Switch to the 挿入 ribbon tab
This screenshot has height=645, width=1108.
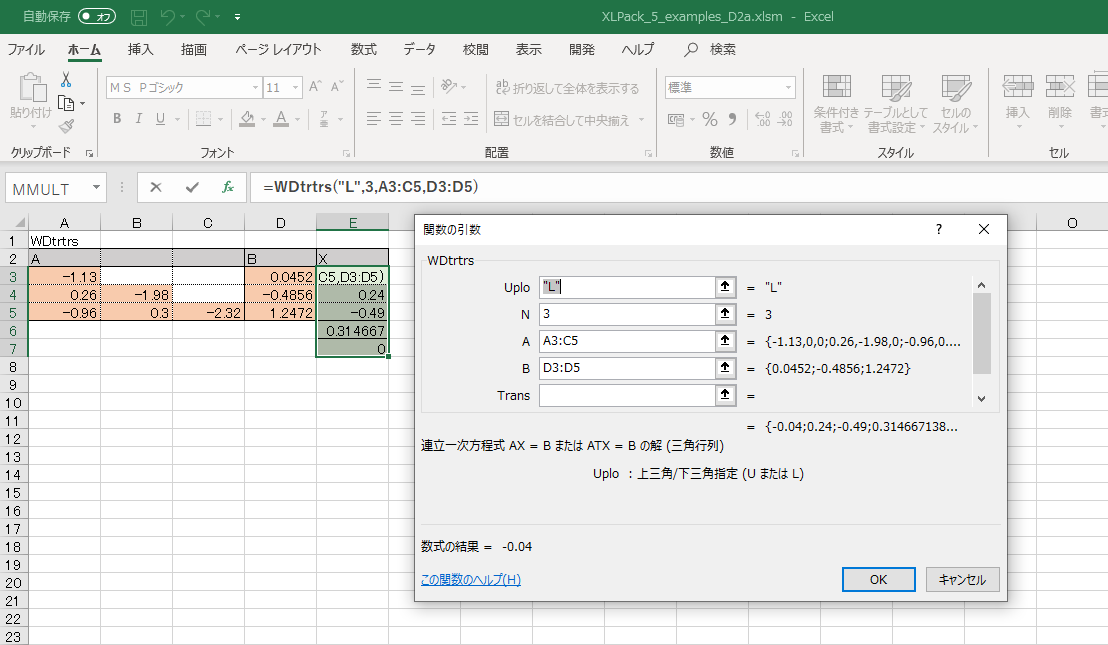click(141, 49)
